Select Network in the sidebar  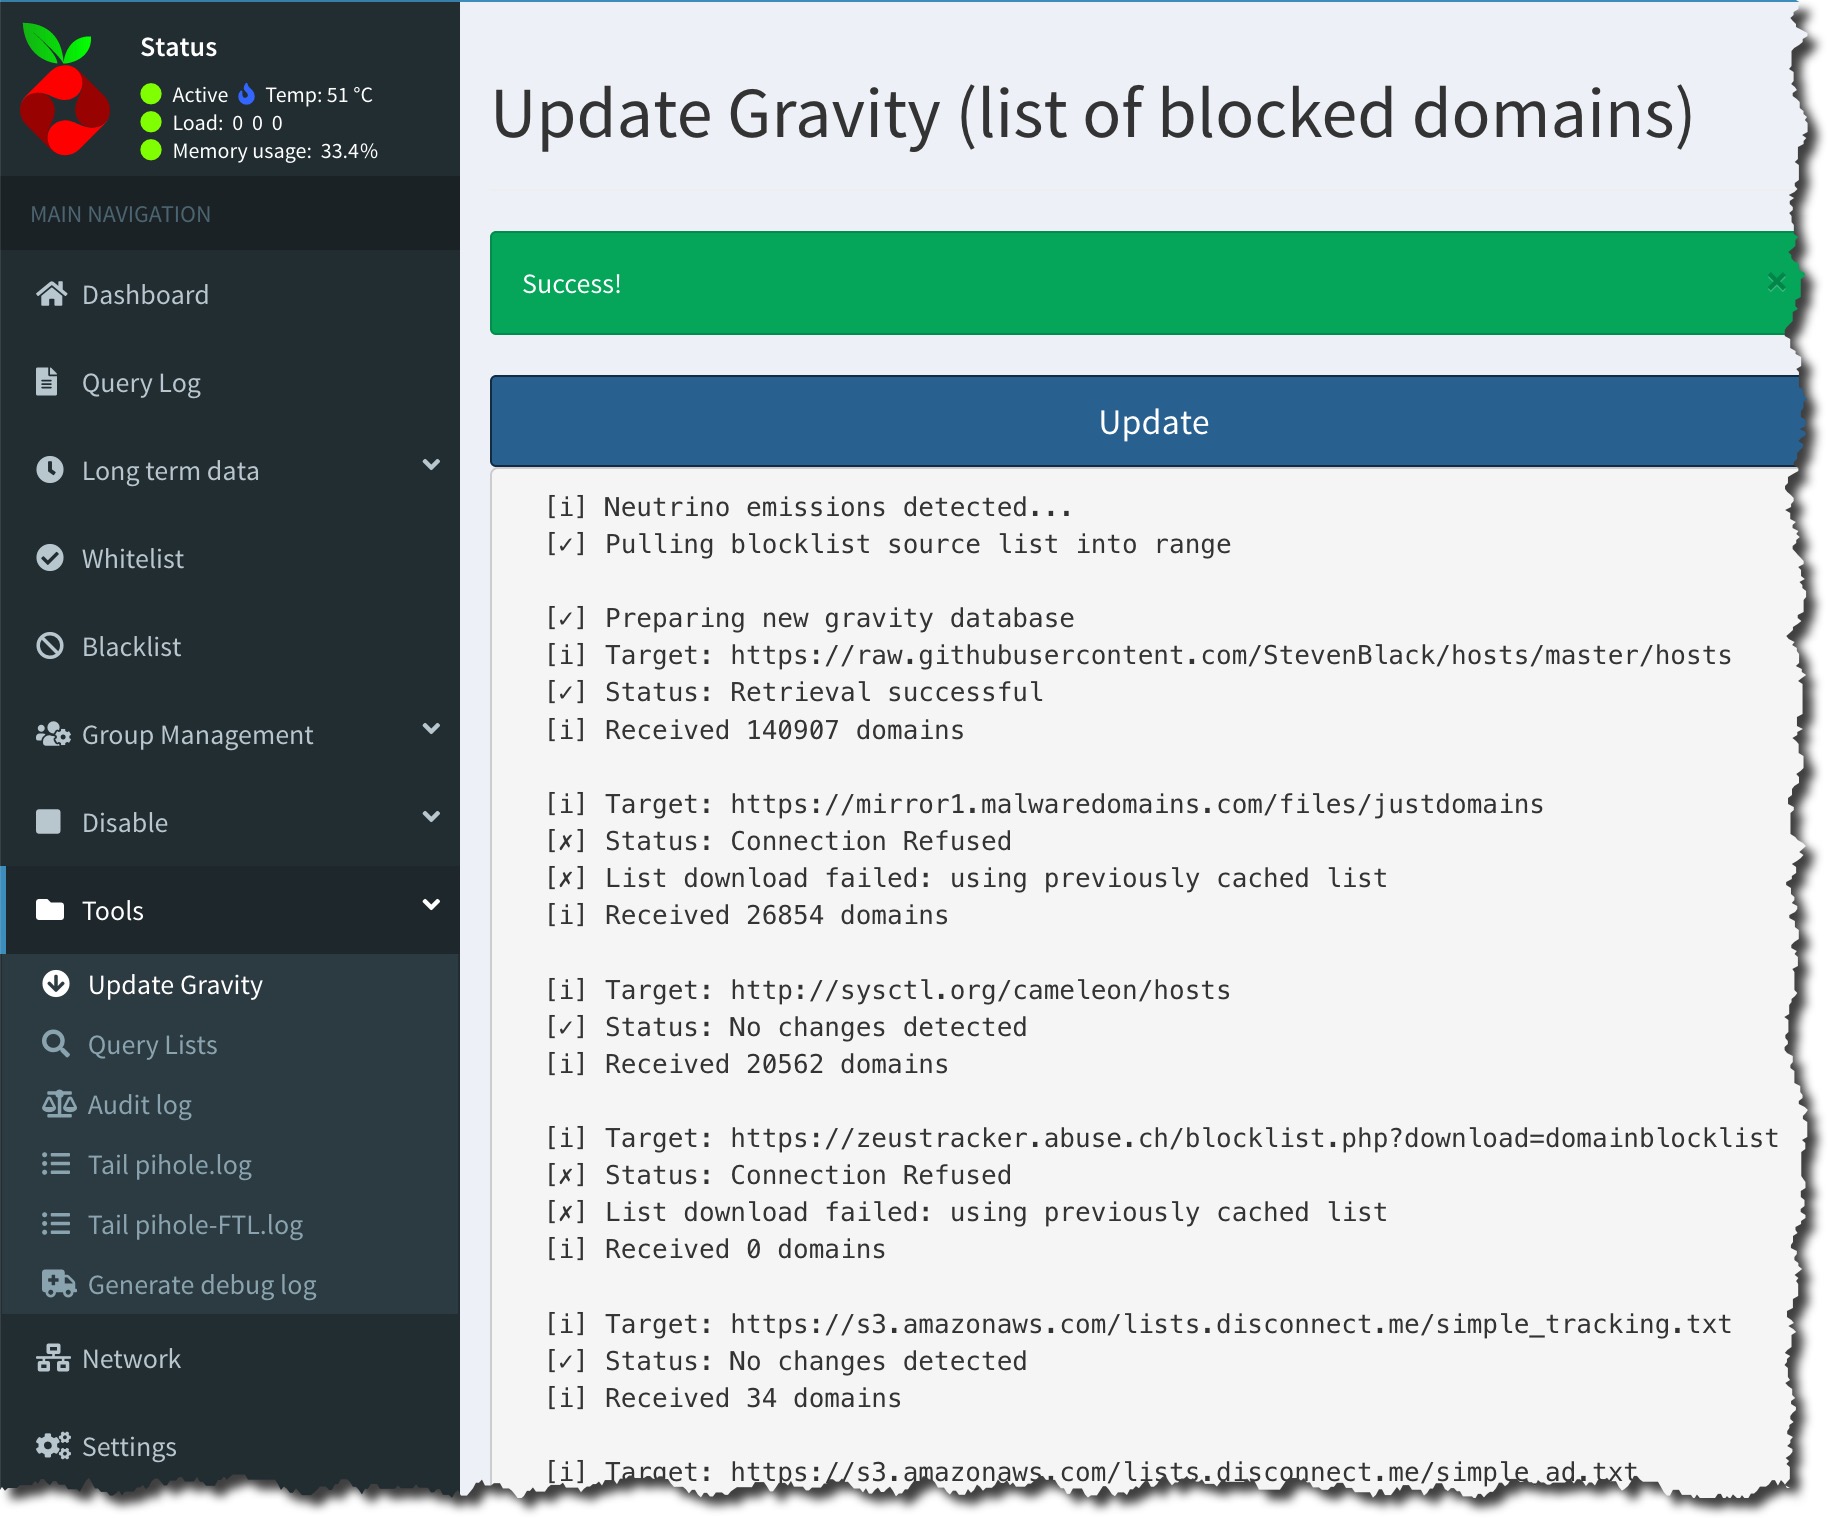pos(131,1358)
